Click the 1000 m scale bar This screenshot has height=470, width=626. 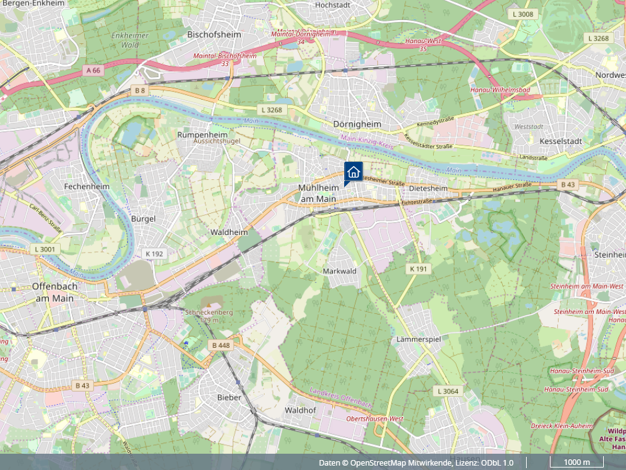(576, 462)
